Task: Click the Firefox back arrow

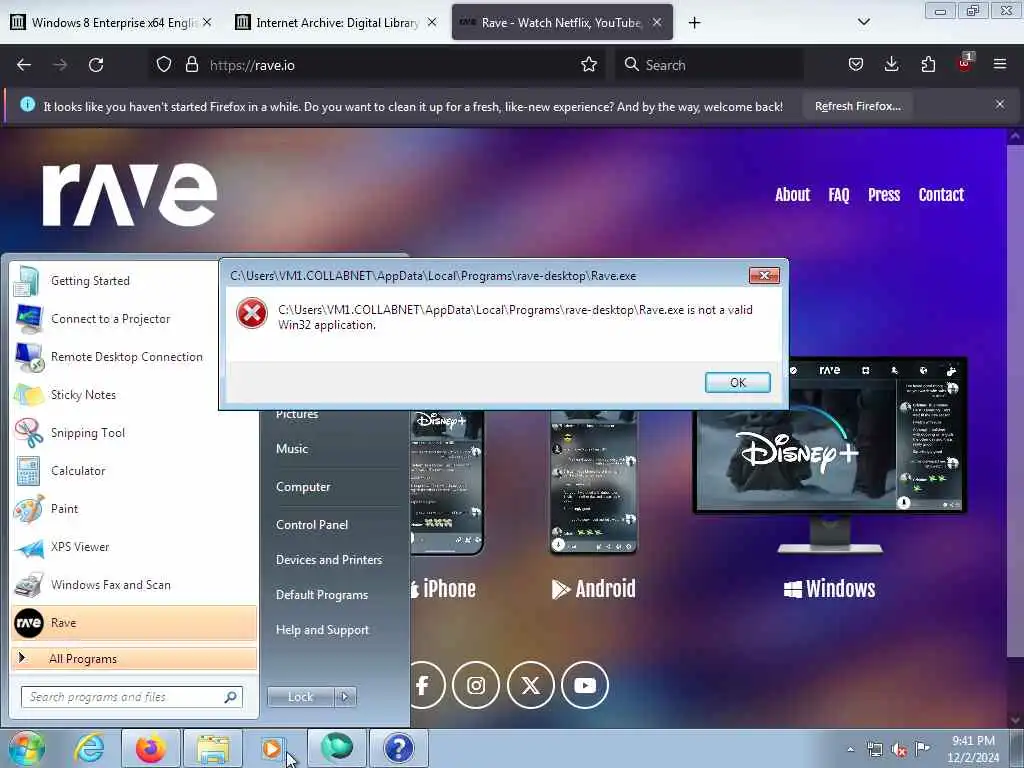Action: point(24,65)
